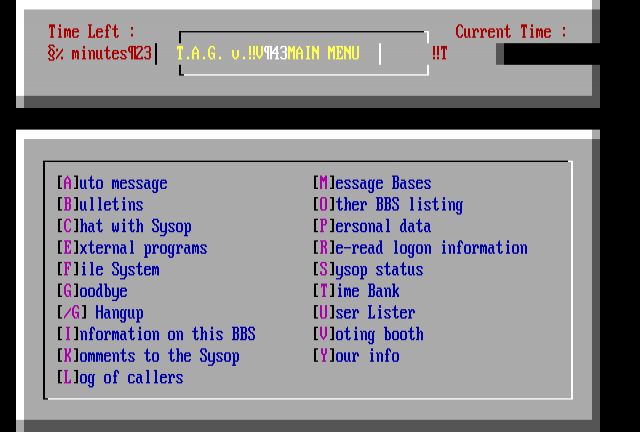This screenshot has width=640, height=432.
Task: Select [R]e-read logon information
Action: 420,248
